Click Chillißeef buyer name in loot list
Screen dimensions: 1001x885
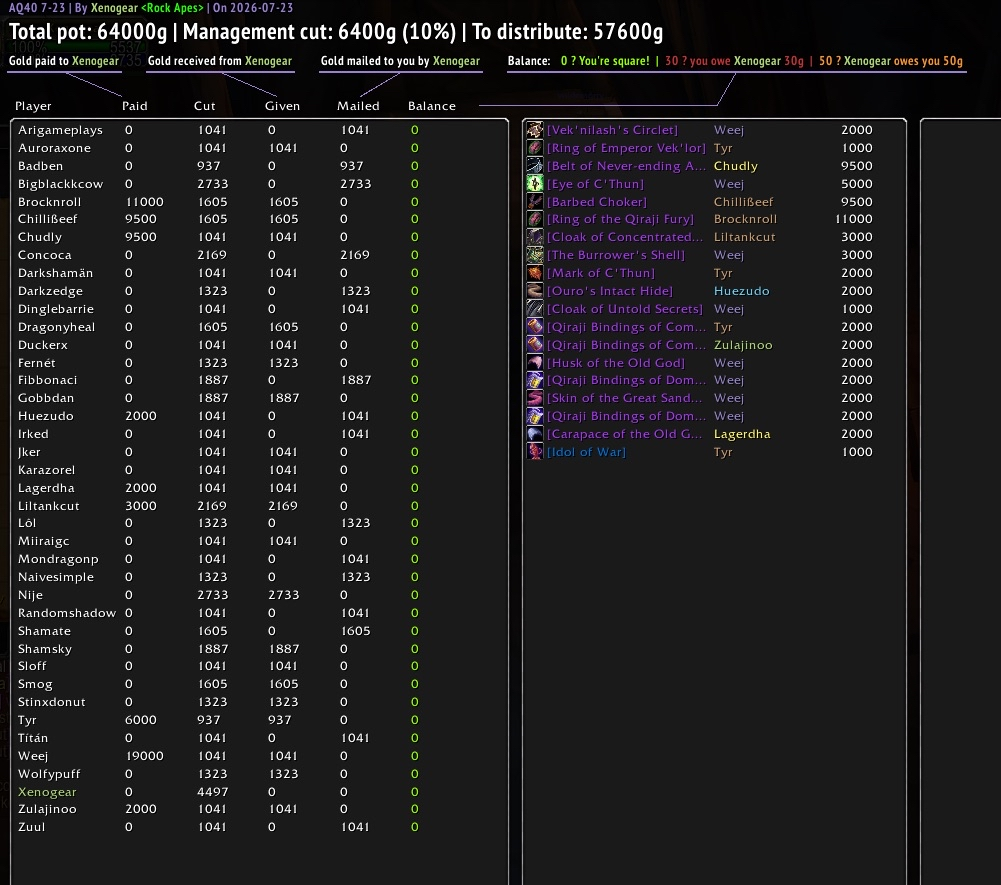743,202
